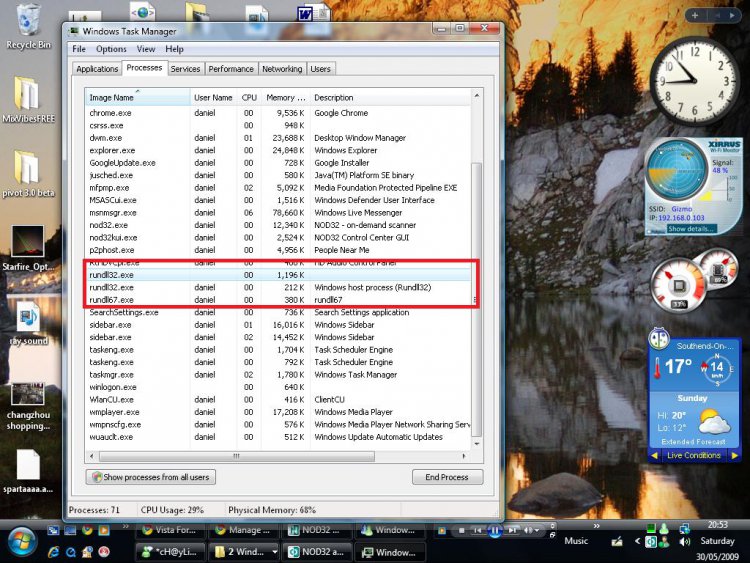Click the Switch between windows icon

click(54, 530)
